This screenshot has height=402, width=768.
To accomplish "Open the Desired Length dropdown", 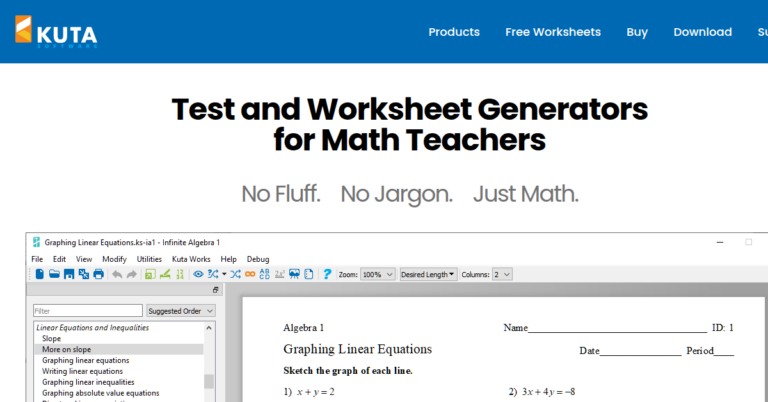I will point(428,275).
